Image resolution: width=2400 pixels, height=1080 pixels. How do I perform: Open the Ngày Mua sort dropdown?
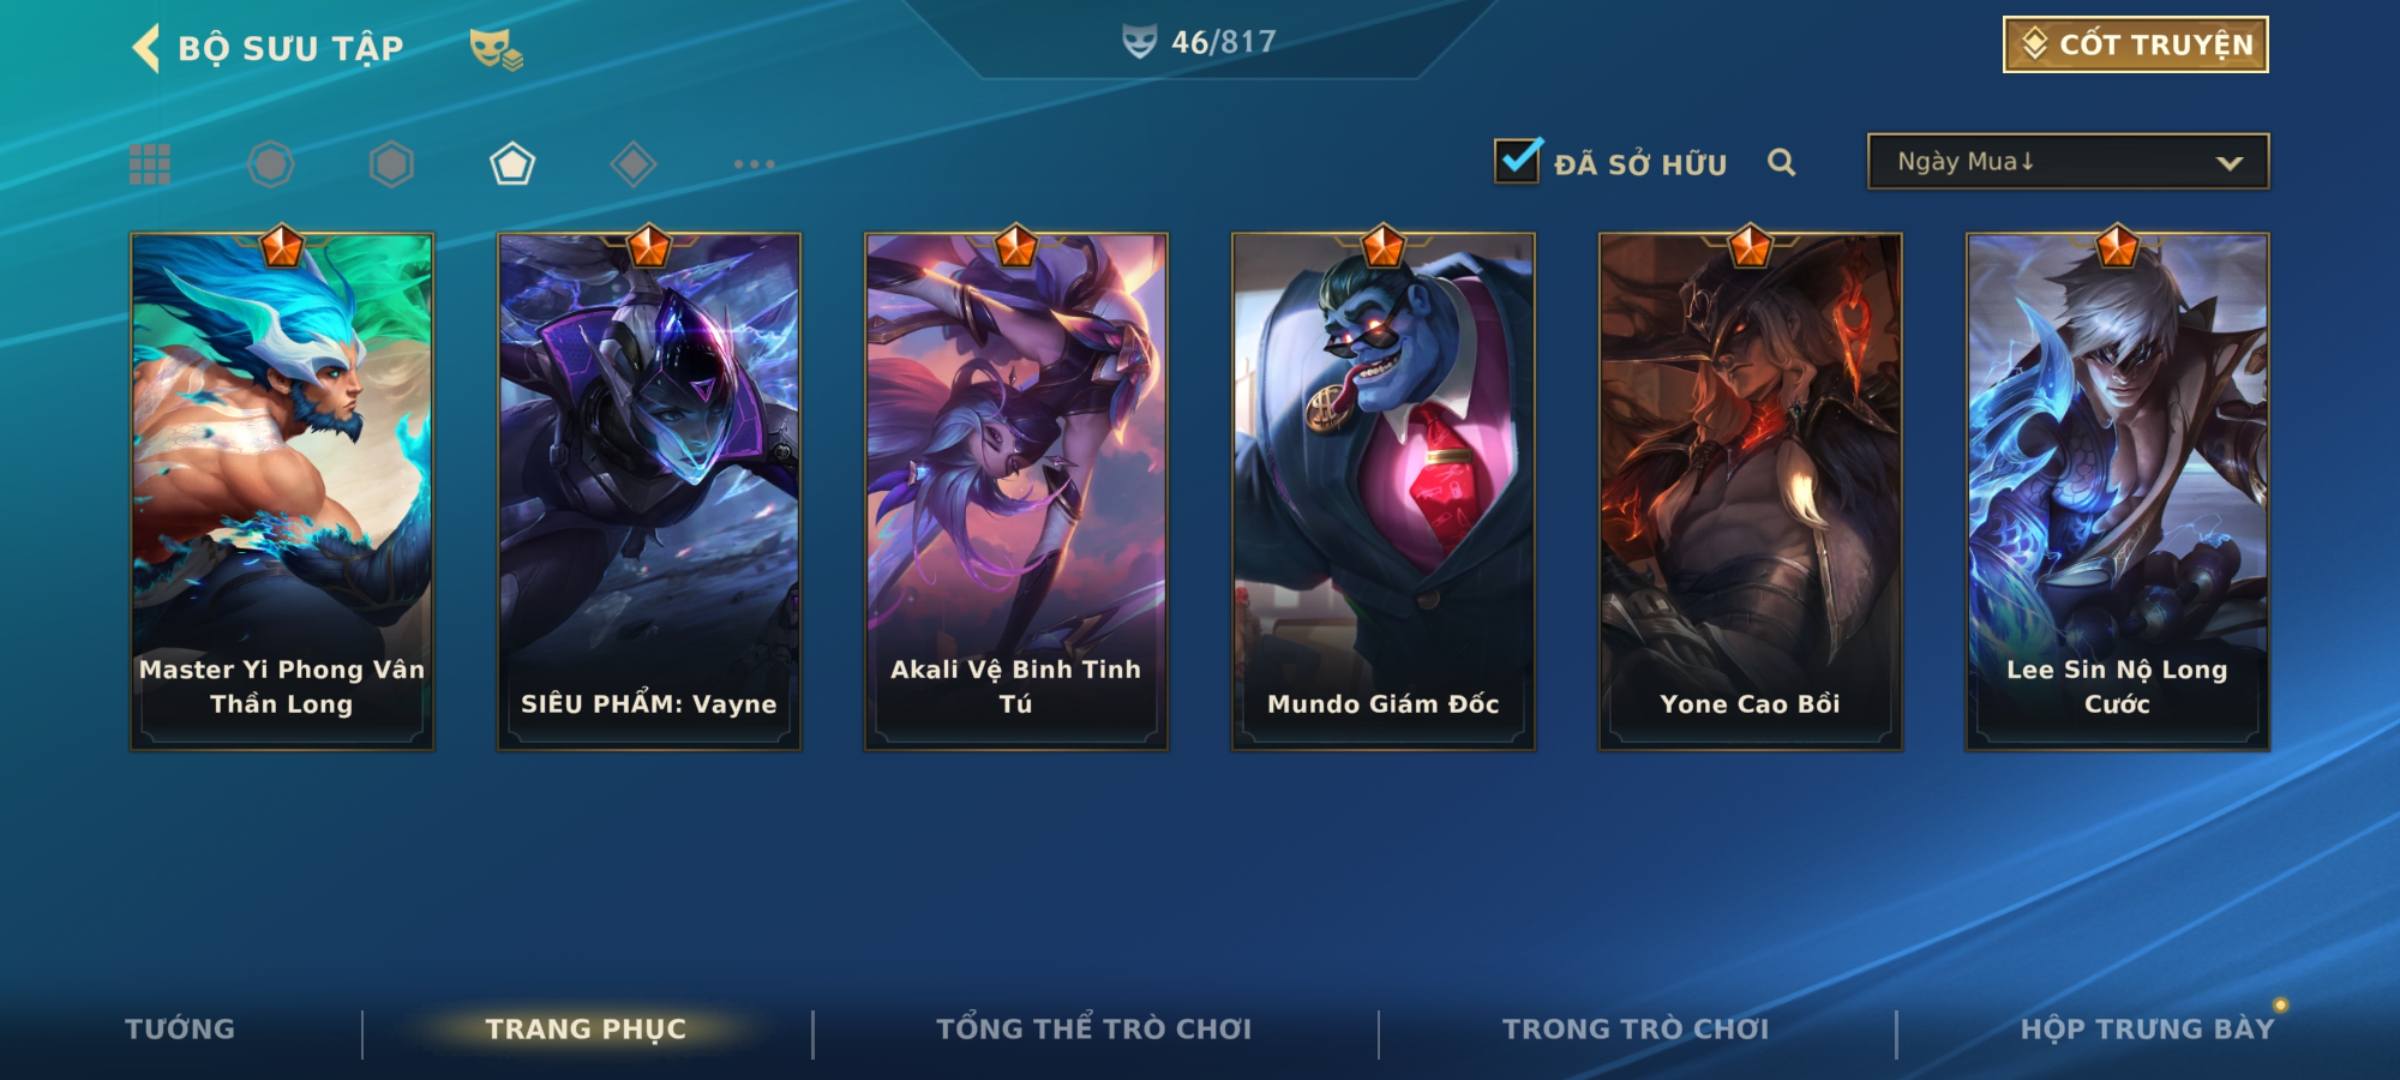tap(2068, 161)
